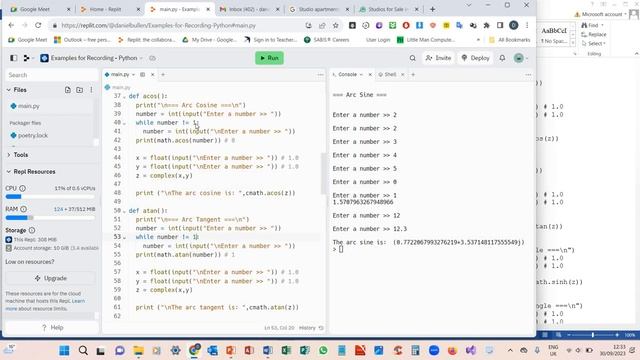Image resolution: width=640 pixels, height=360 pixels.
Task: Open the Select dropdown in Word
Action: pos(593,43)
